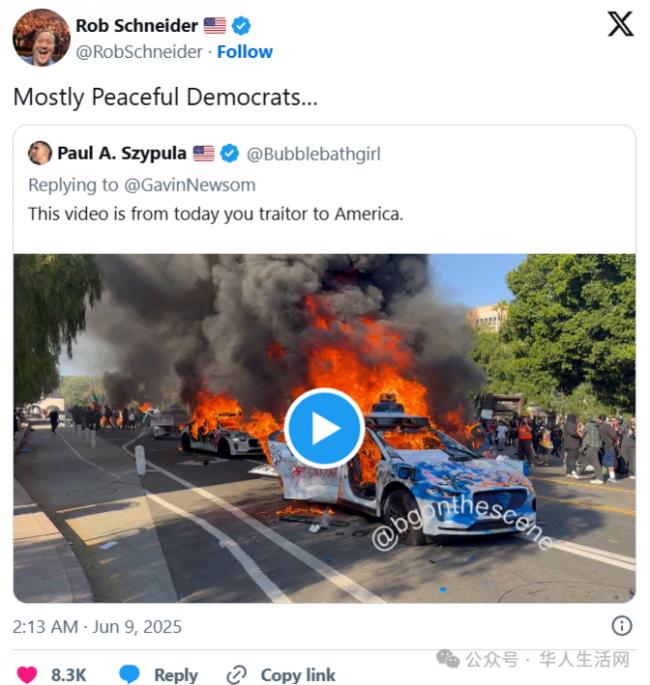Click the Paul A. Szypula name
This screenshot has height=685, width=650.
point(121,153)
